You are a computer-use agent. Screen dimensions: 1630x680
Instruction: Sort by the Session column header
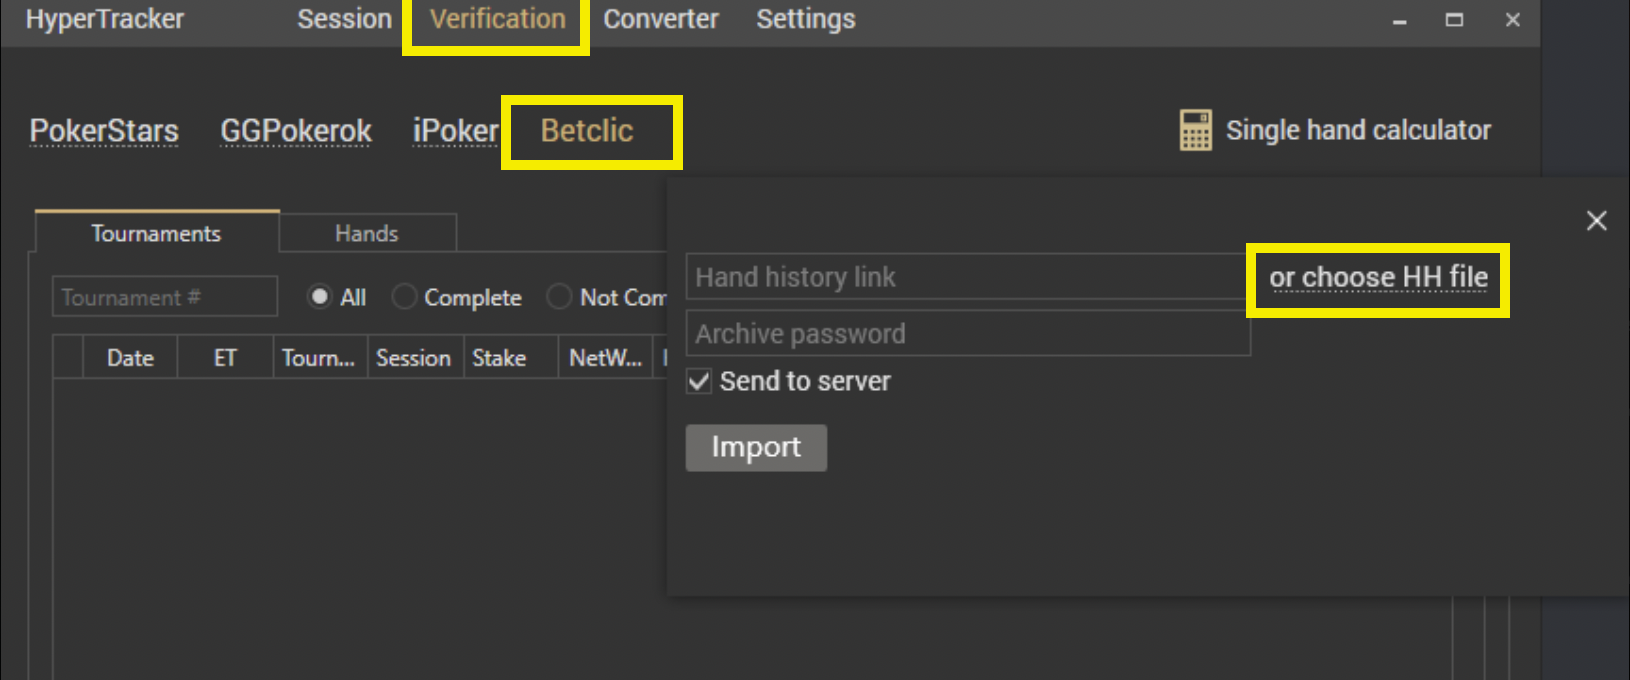coord(414,358)
